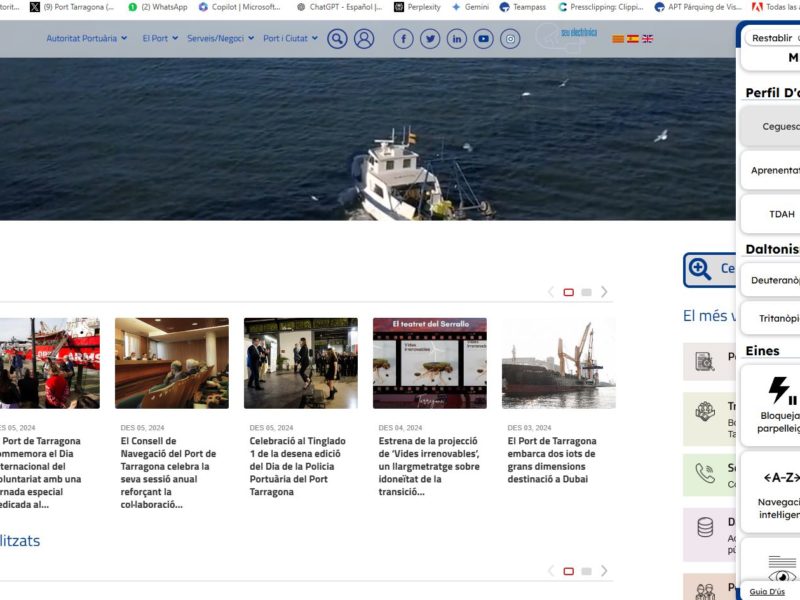Select the second page dot of lower carousel

click(x=587, y=571)
